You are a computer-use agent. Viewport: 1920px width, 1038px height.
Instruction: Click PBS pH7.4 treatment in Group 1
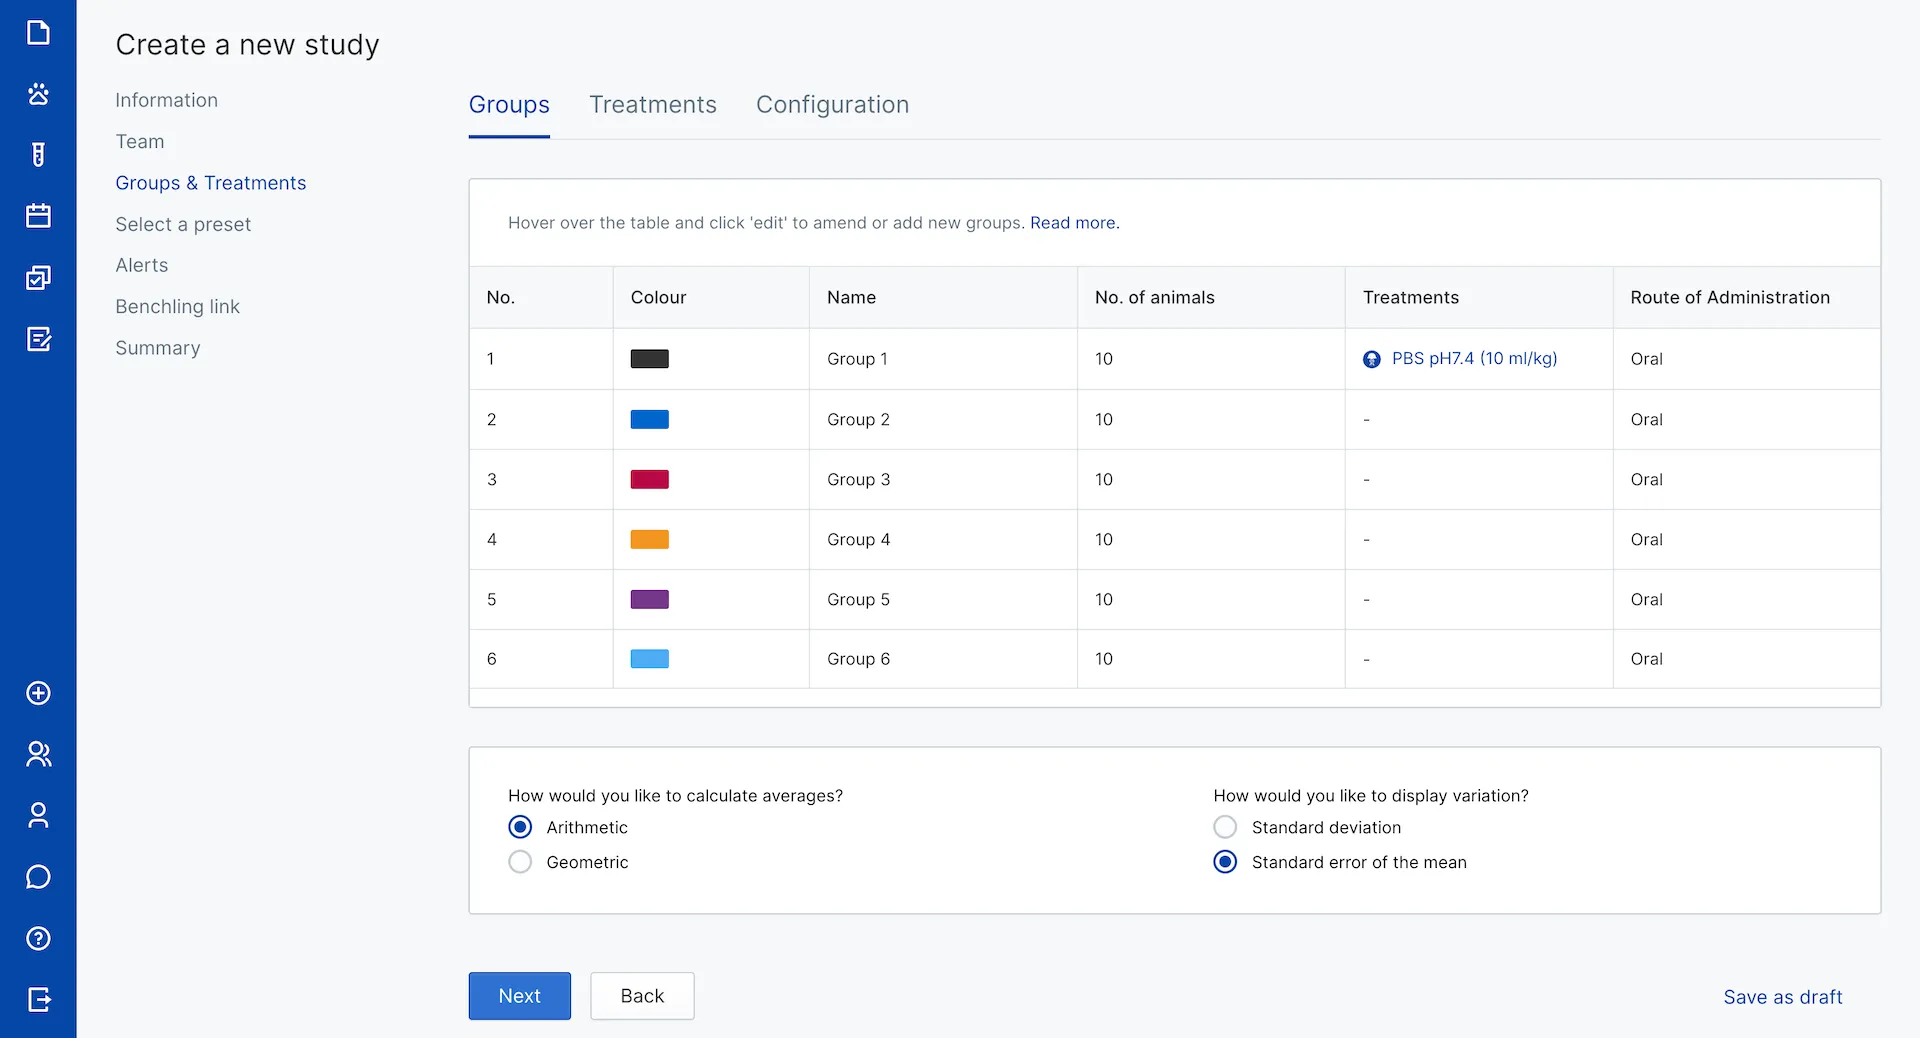[1473, 358]
